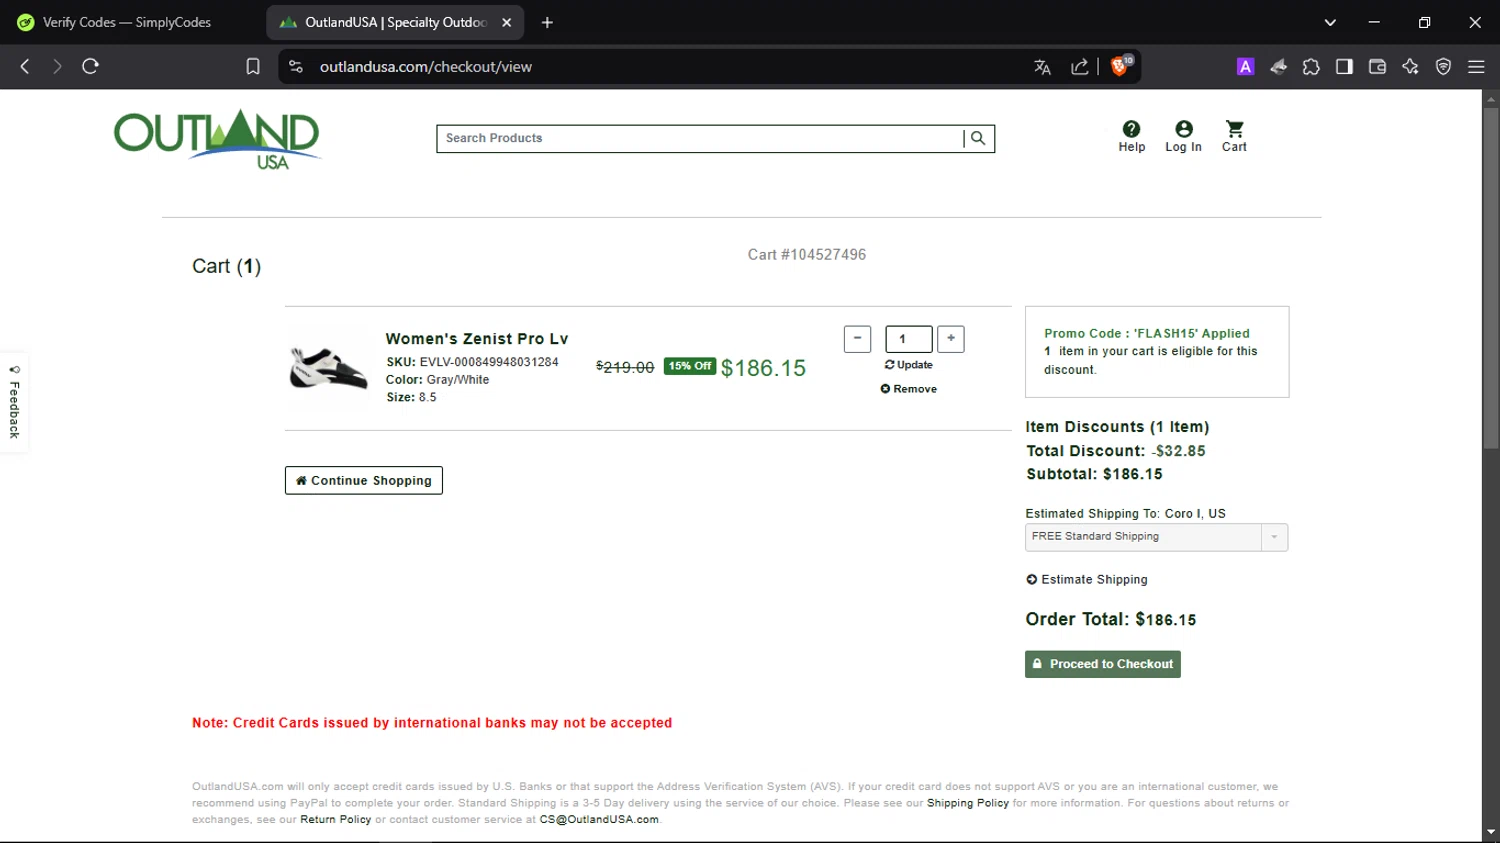View site information icon in address bar

point(295,66)
